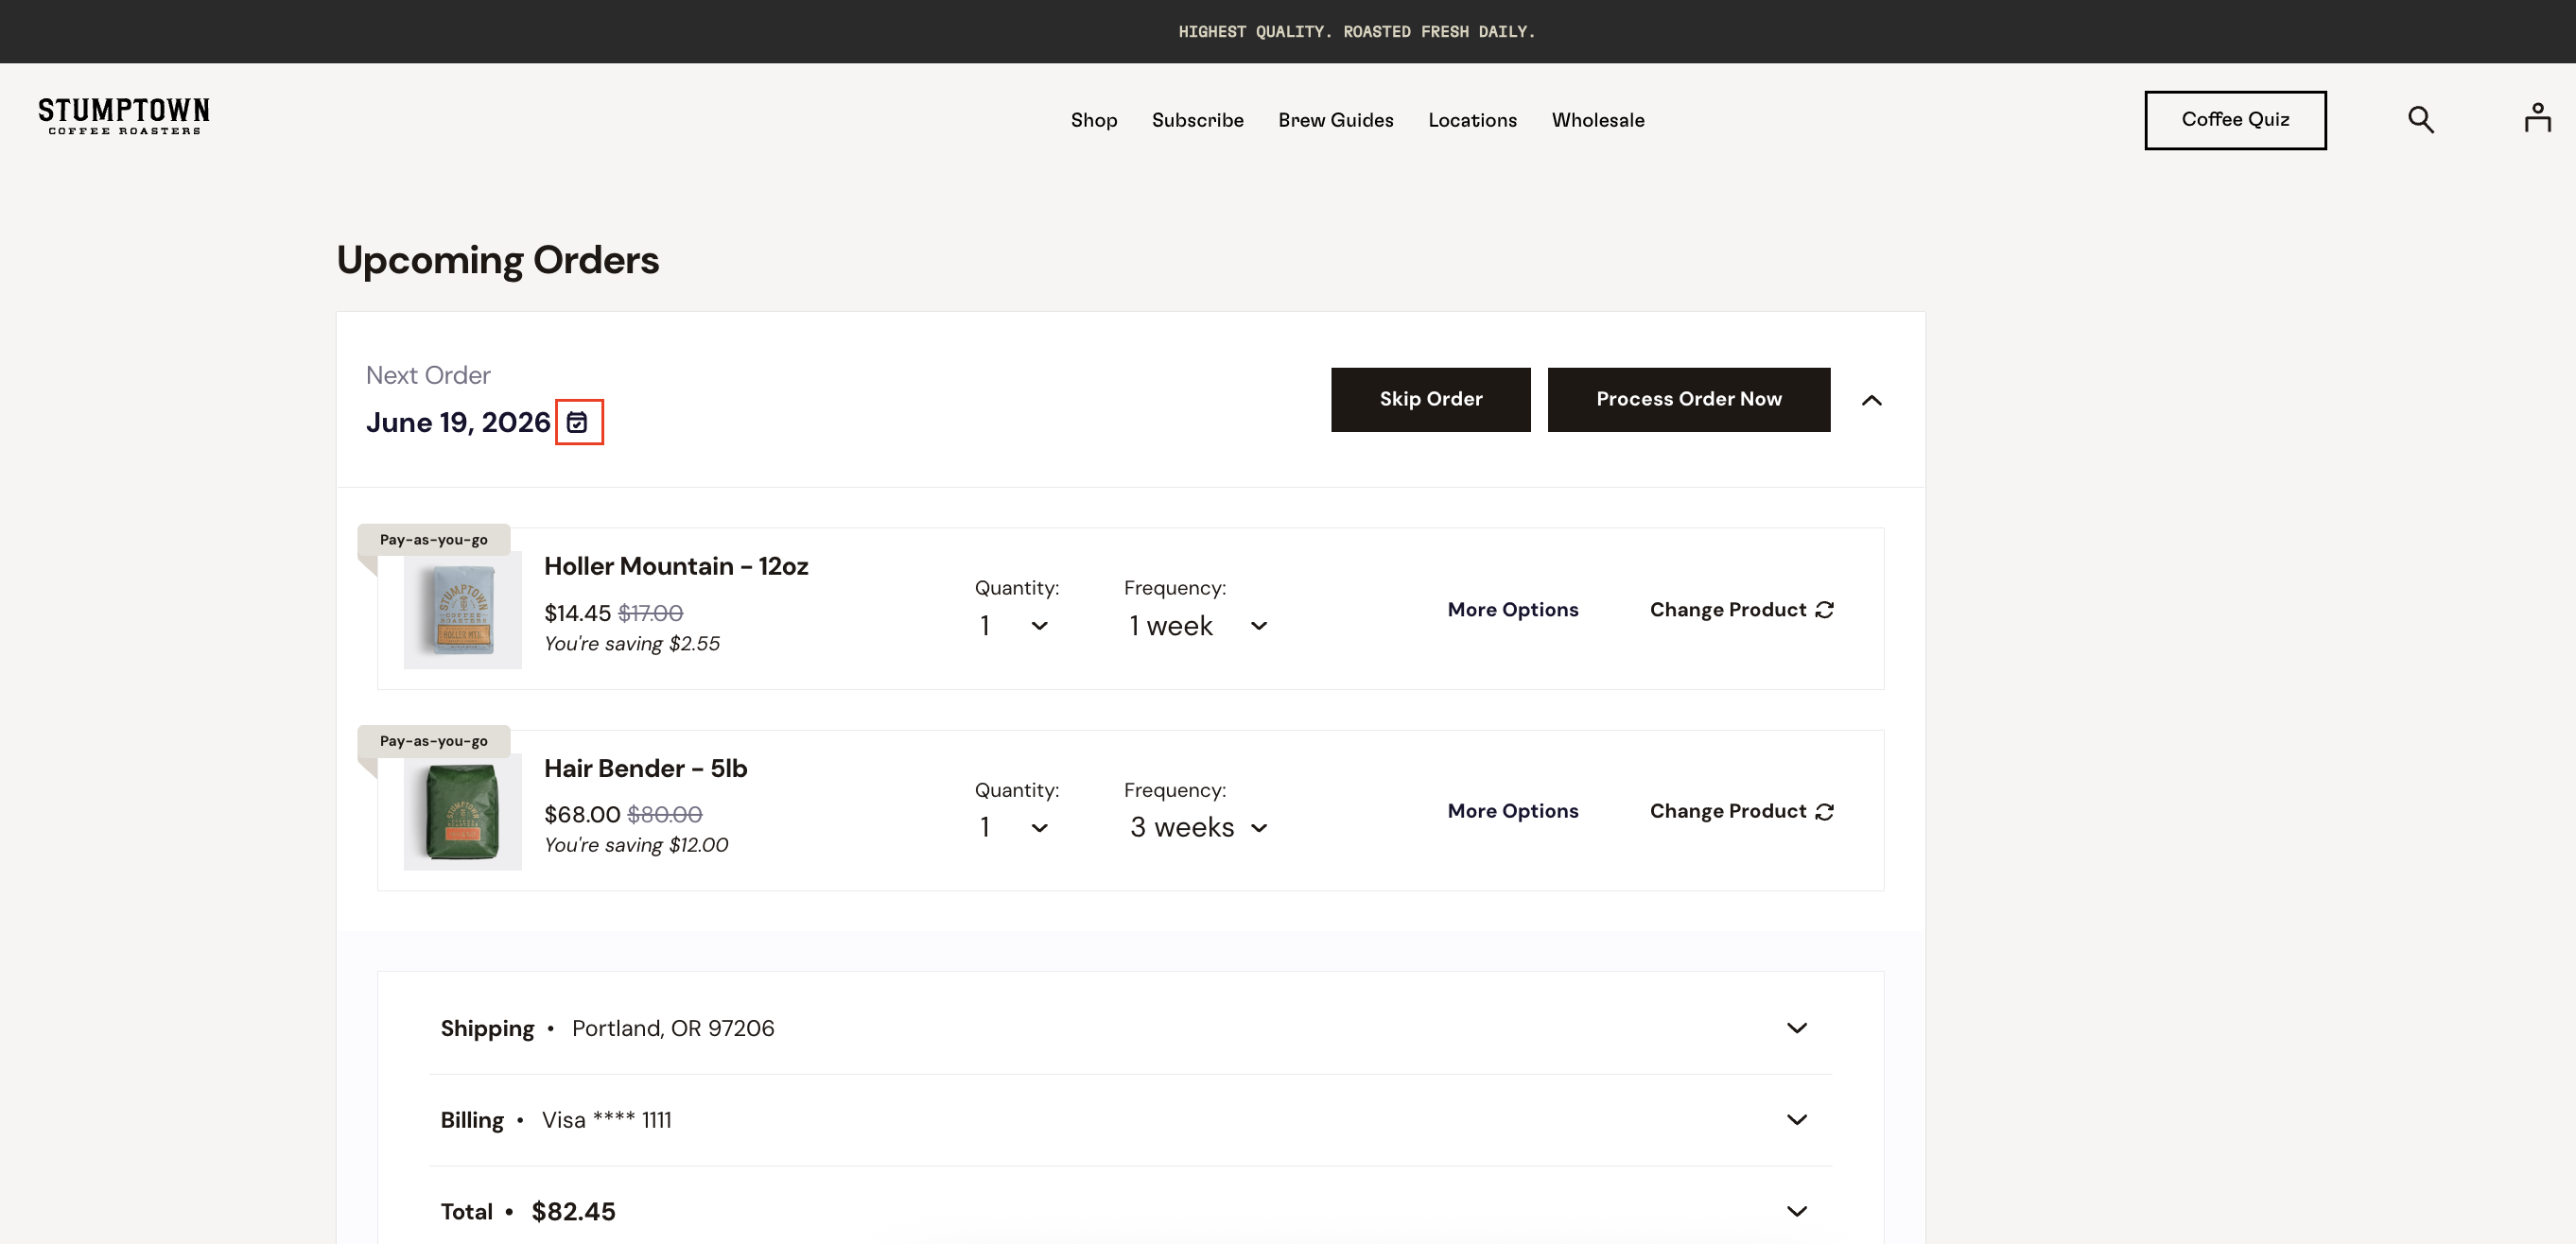2576x1244 pixels.
Task: Click the Visa **** 1111 billing text
Action: pyautogui.click(x=606, y=1120)
